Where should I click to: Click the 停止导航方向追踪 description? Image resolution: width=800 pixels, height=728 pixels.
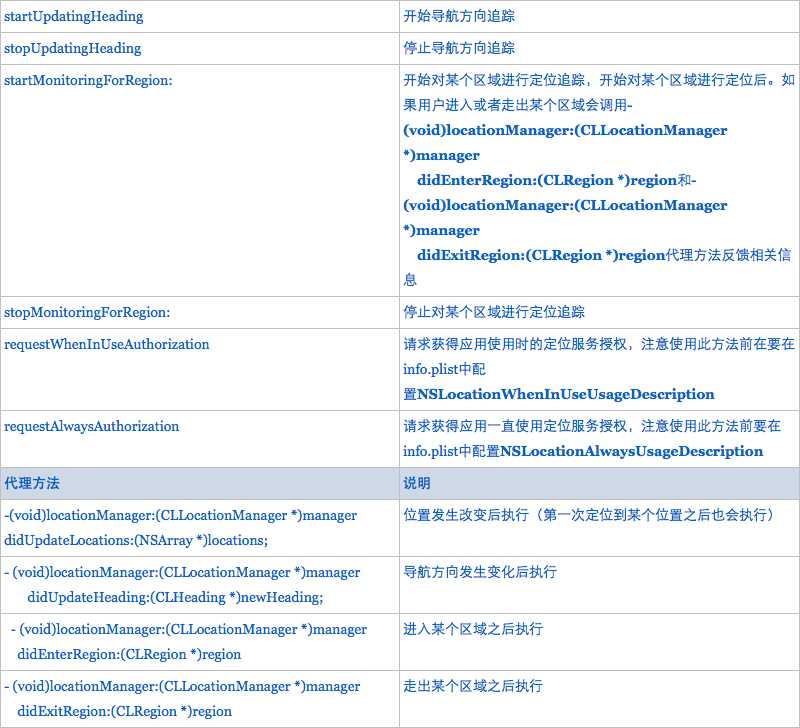[x=459, y=48]
